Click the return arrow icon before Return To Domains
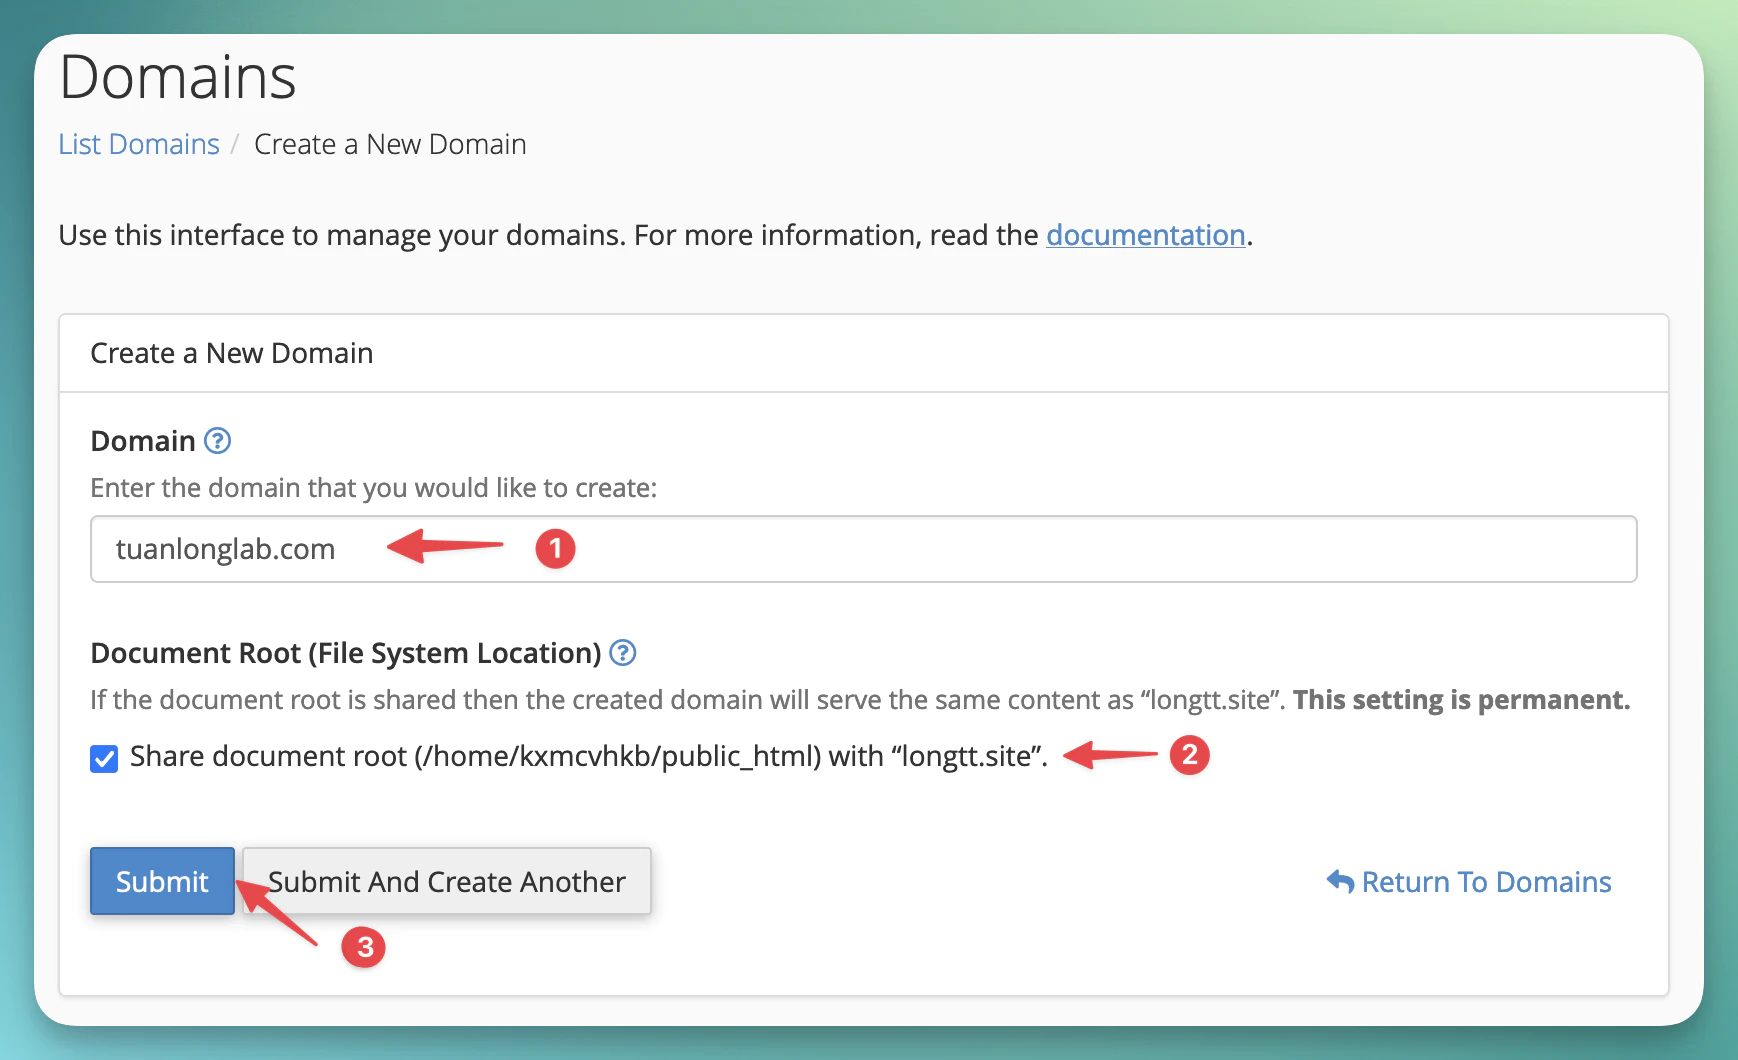Screen dimensions: 1738x1060 coord(1340,881)
